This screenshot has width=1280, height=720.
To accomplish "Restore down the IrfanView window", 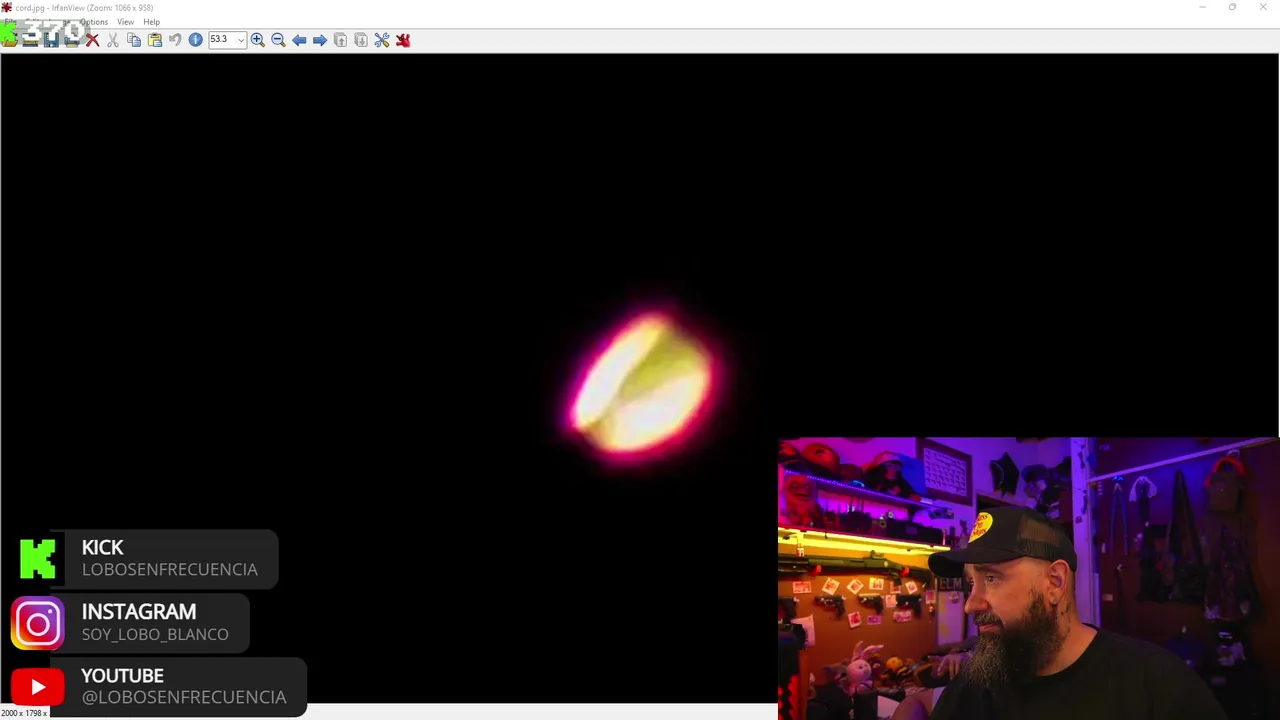I will pos(1232,7).
